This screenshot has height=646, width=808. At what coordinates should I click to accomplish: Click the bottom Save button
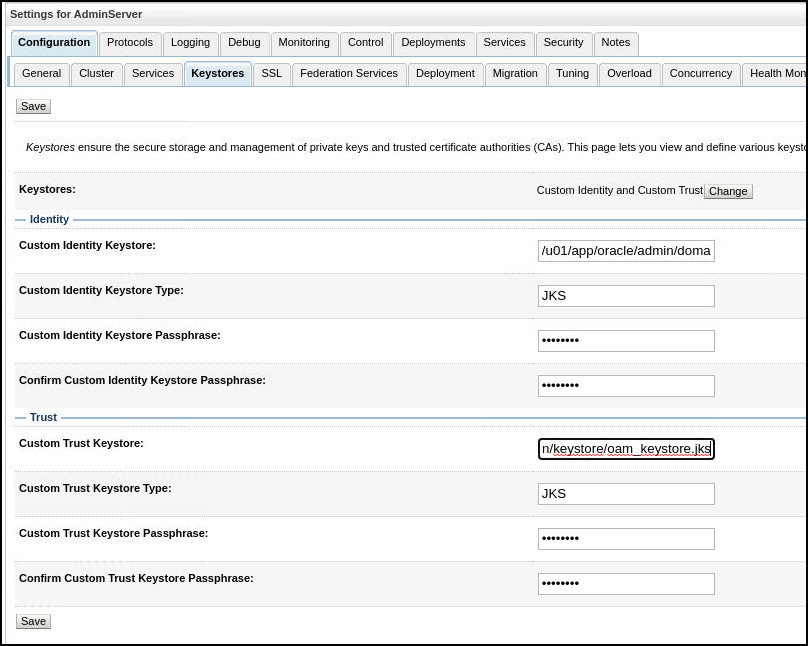(33, 621)
